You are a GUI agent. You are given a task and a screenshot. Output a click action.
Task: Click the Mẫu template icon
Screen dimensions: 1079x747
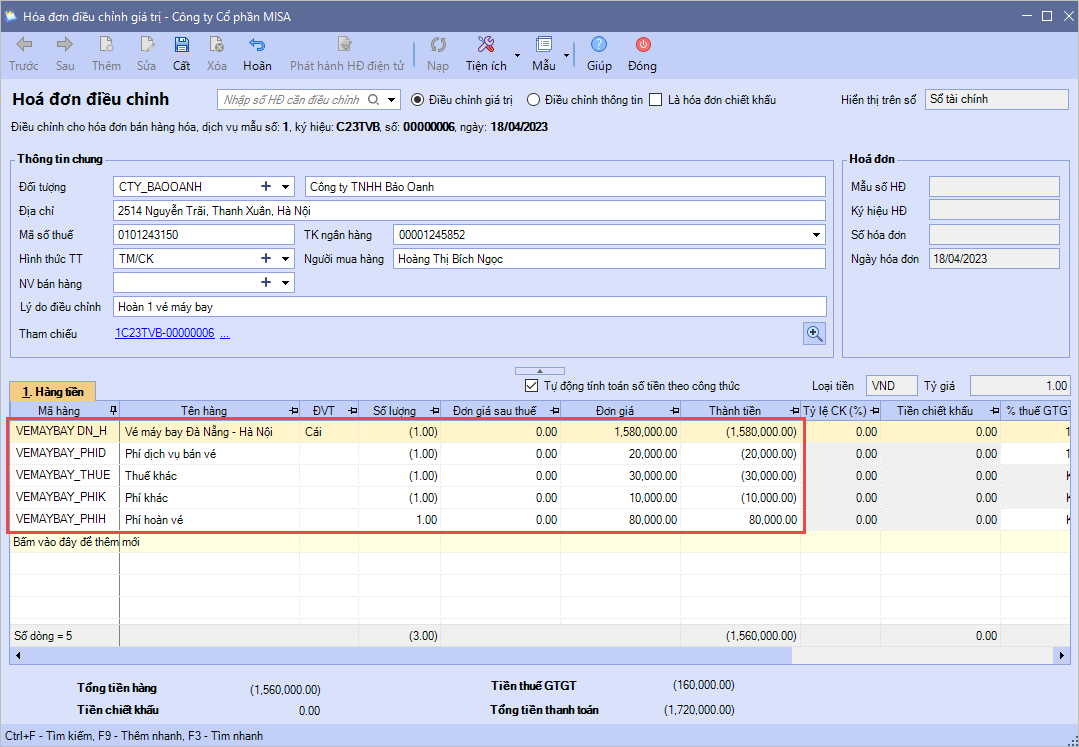click(543, 45)
